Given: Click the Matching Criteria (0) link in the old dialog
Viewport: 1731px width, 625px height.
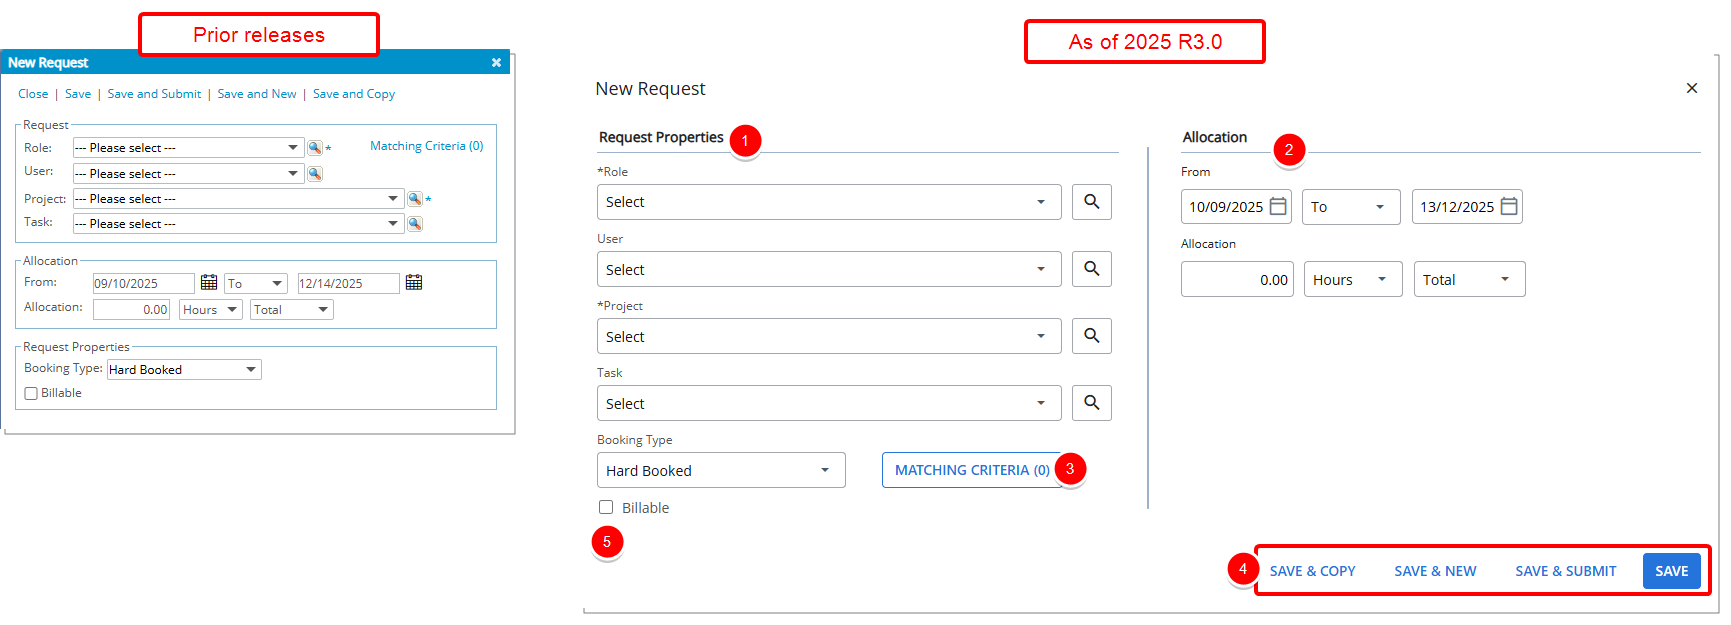Looking at the screenshot, I should pos(426,146).
